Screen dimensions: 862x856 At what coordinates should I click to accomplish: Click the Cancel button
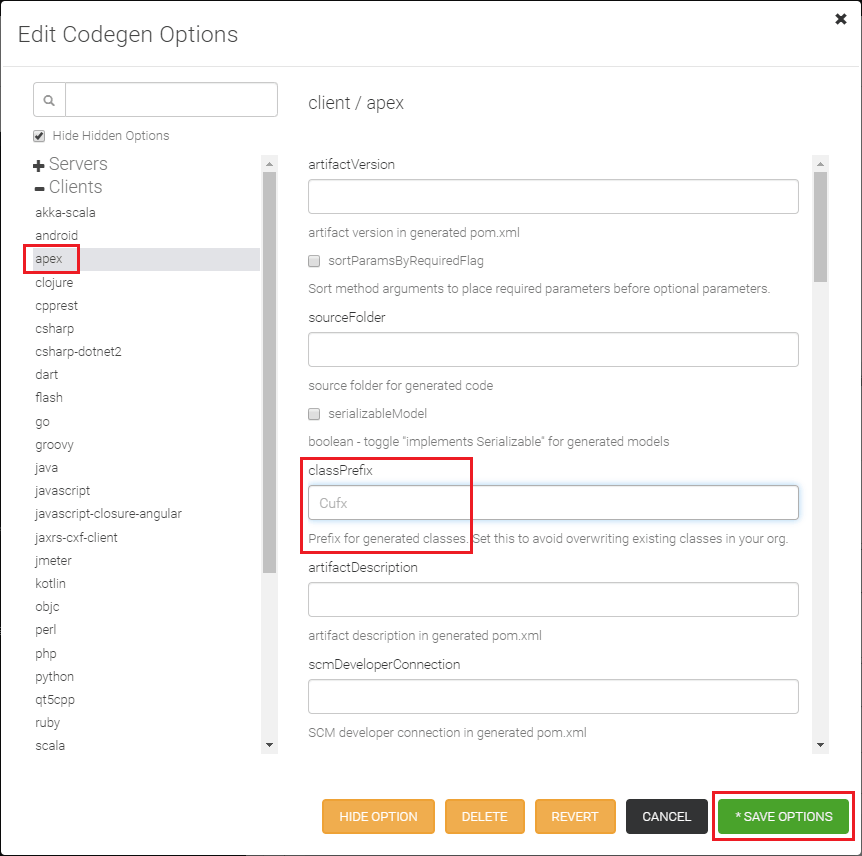point(666,816)
